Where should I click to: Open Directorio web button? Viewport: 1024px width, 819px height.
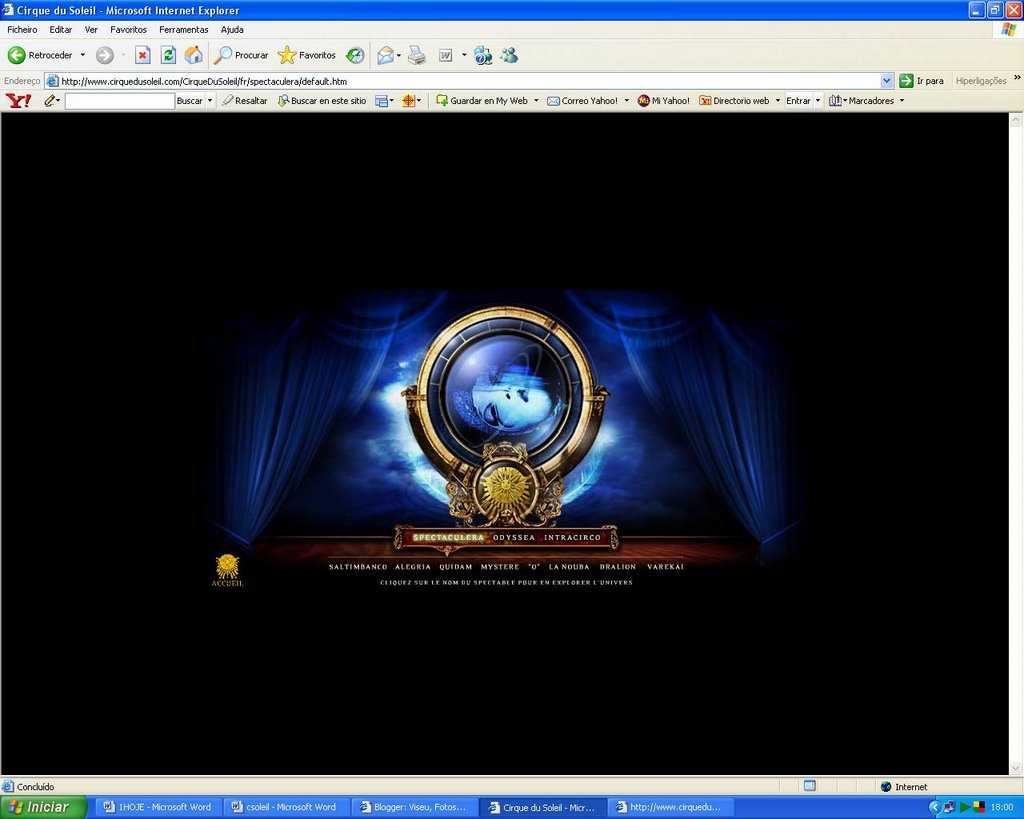point(734,101)
